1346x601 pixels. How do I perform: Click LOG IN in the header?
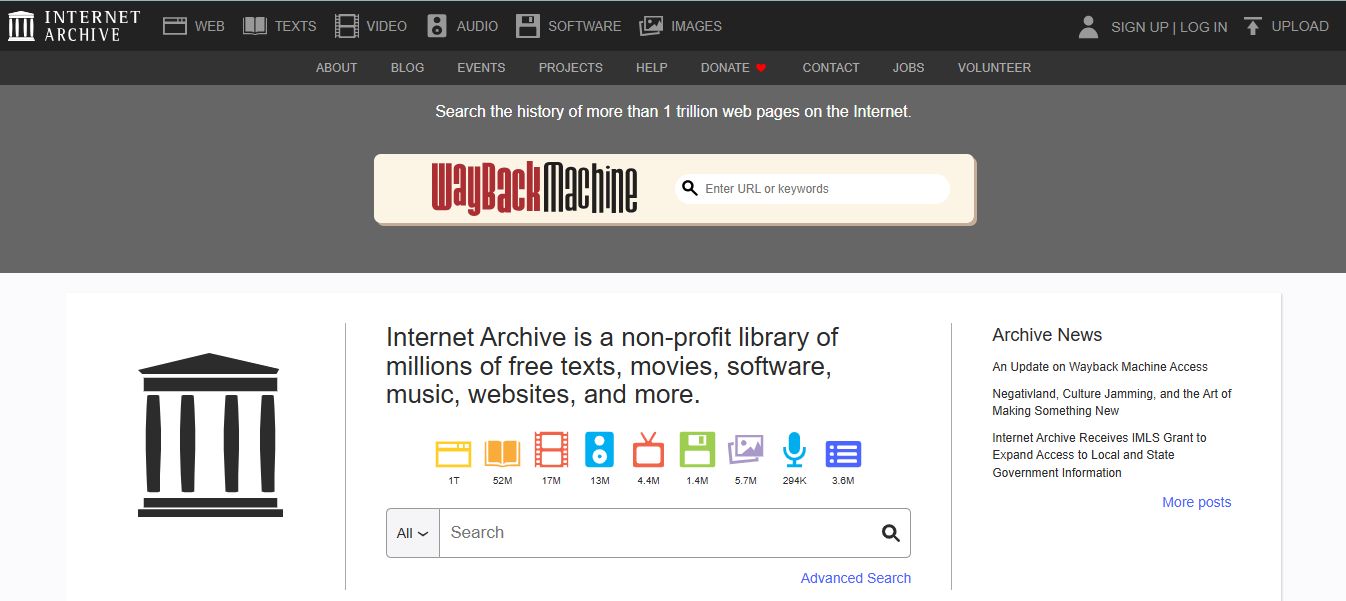(1203, 27)
